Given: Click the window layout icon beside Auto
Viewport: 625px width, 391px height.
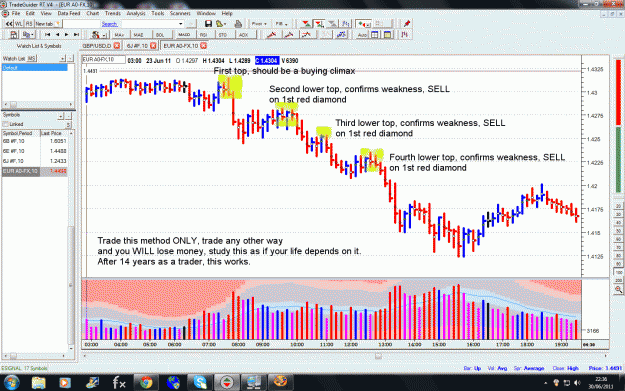Looking at the screenshot, I should tap(375, 35).
